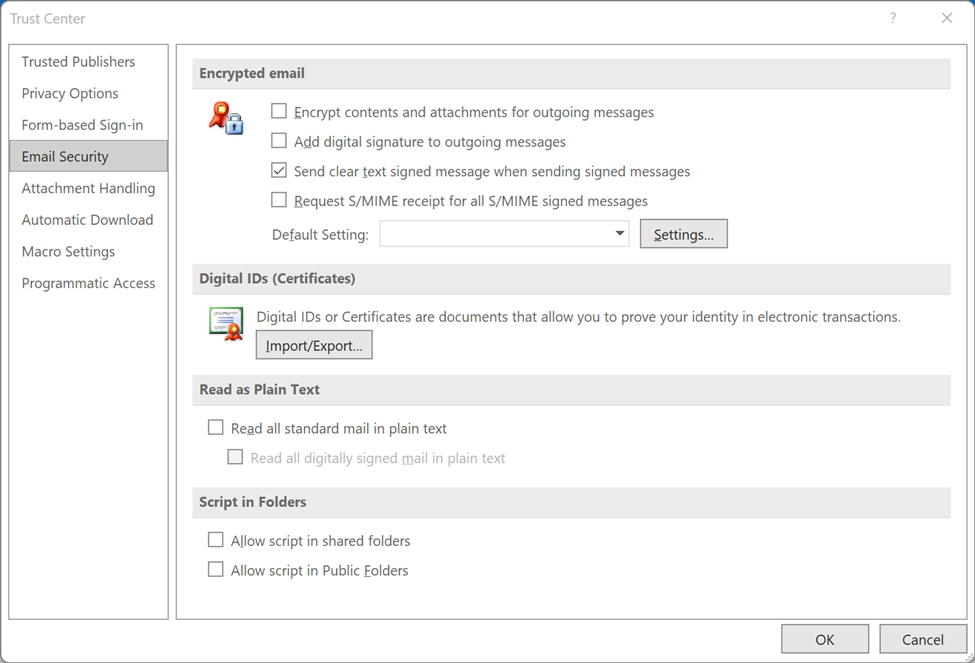Enable Allow script in Public Folders
975x663 pixels.
215,569
